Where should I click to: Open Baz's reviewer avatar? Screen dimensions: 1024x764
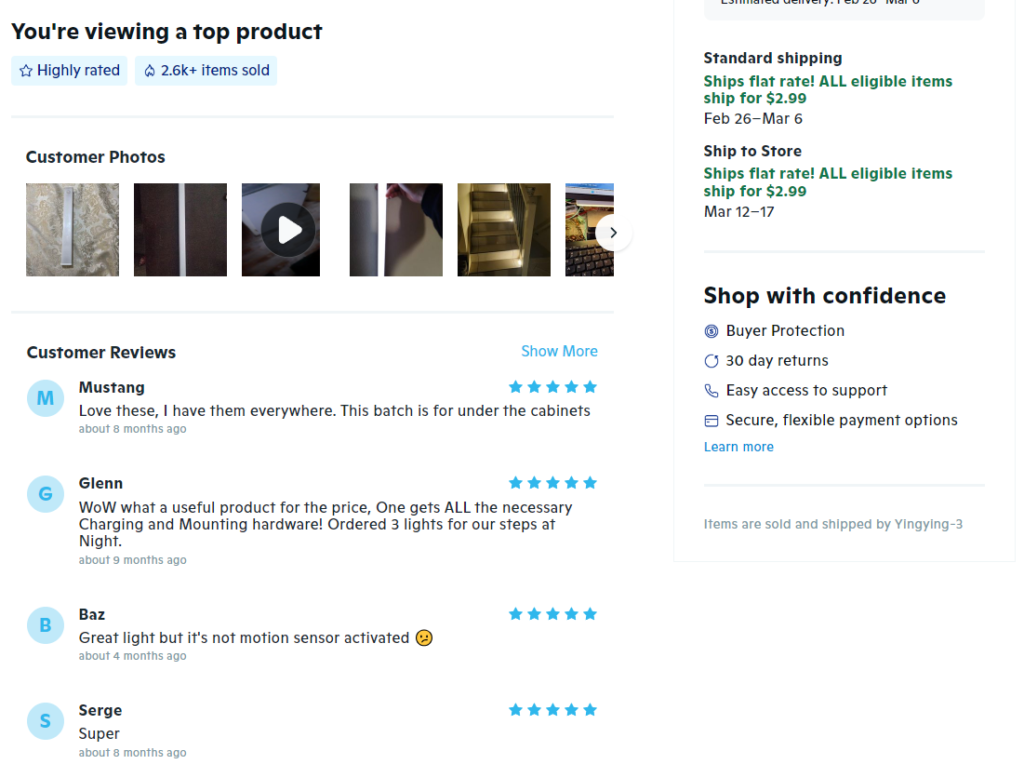[x=45, y=625]
